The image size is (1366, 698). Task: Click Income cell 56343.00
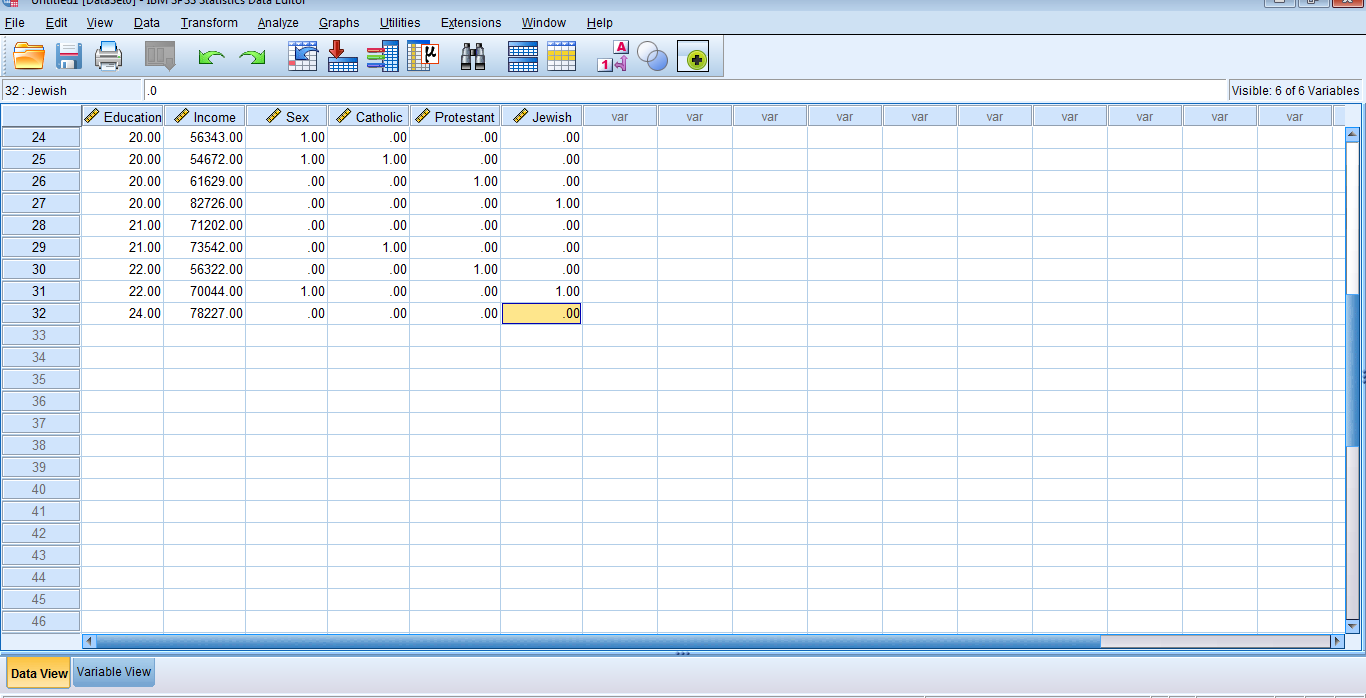click(204, 137)
